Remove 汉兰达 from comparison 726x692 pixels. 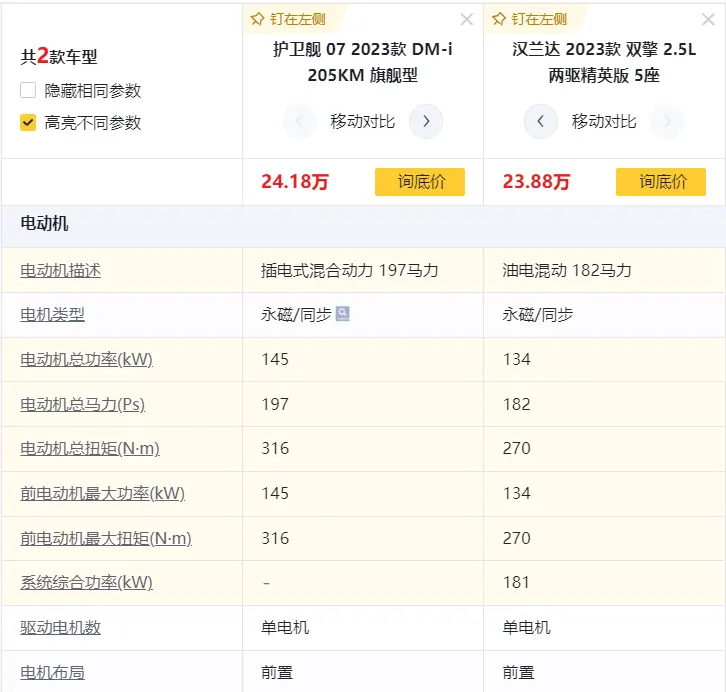point(708,19)
